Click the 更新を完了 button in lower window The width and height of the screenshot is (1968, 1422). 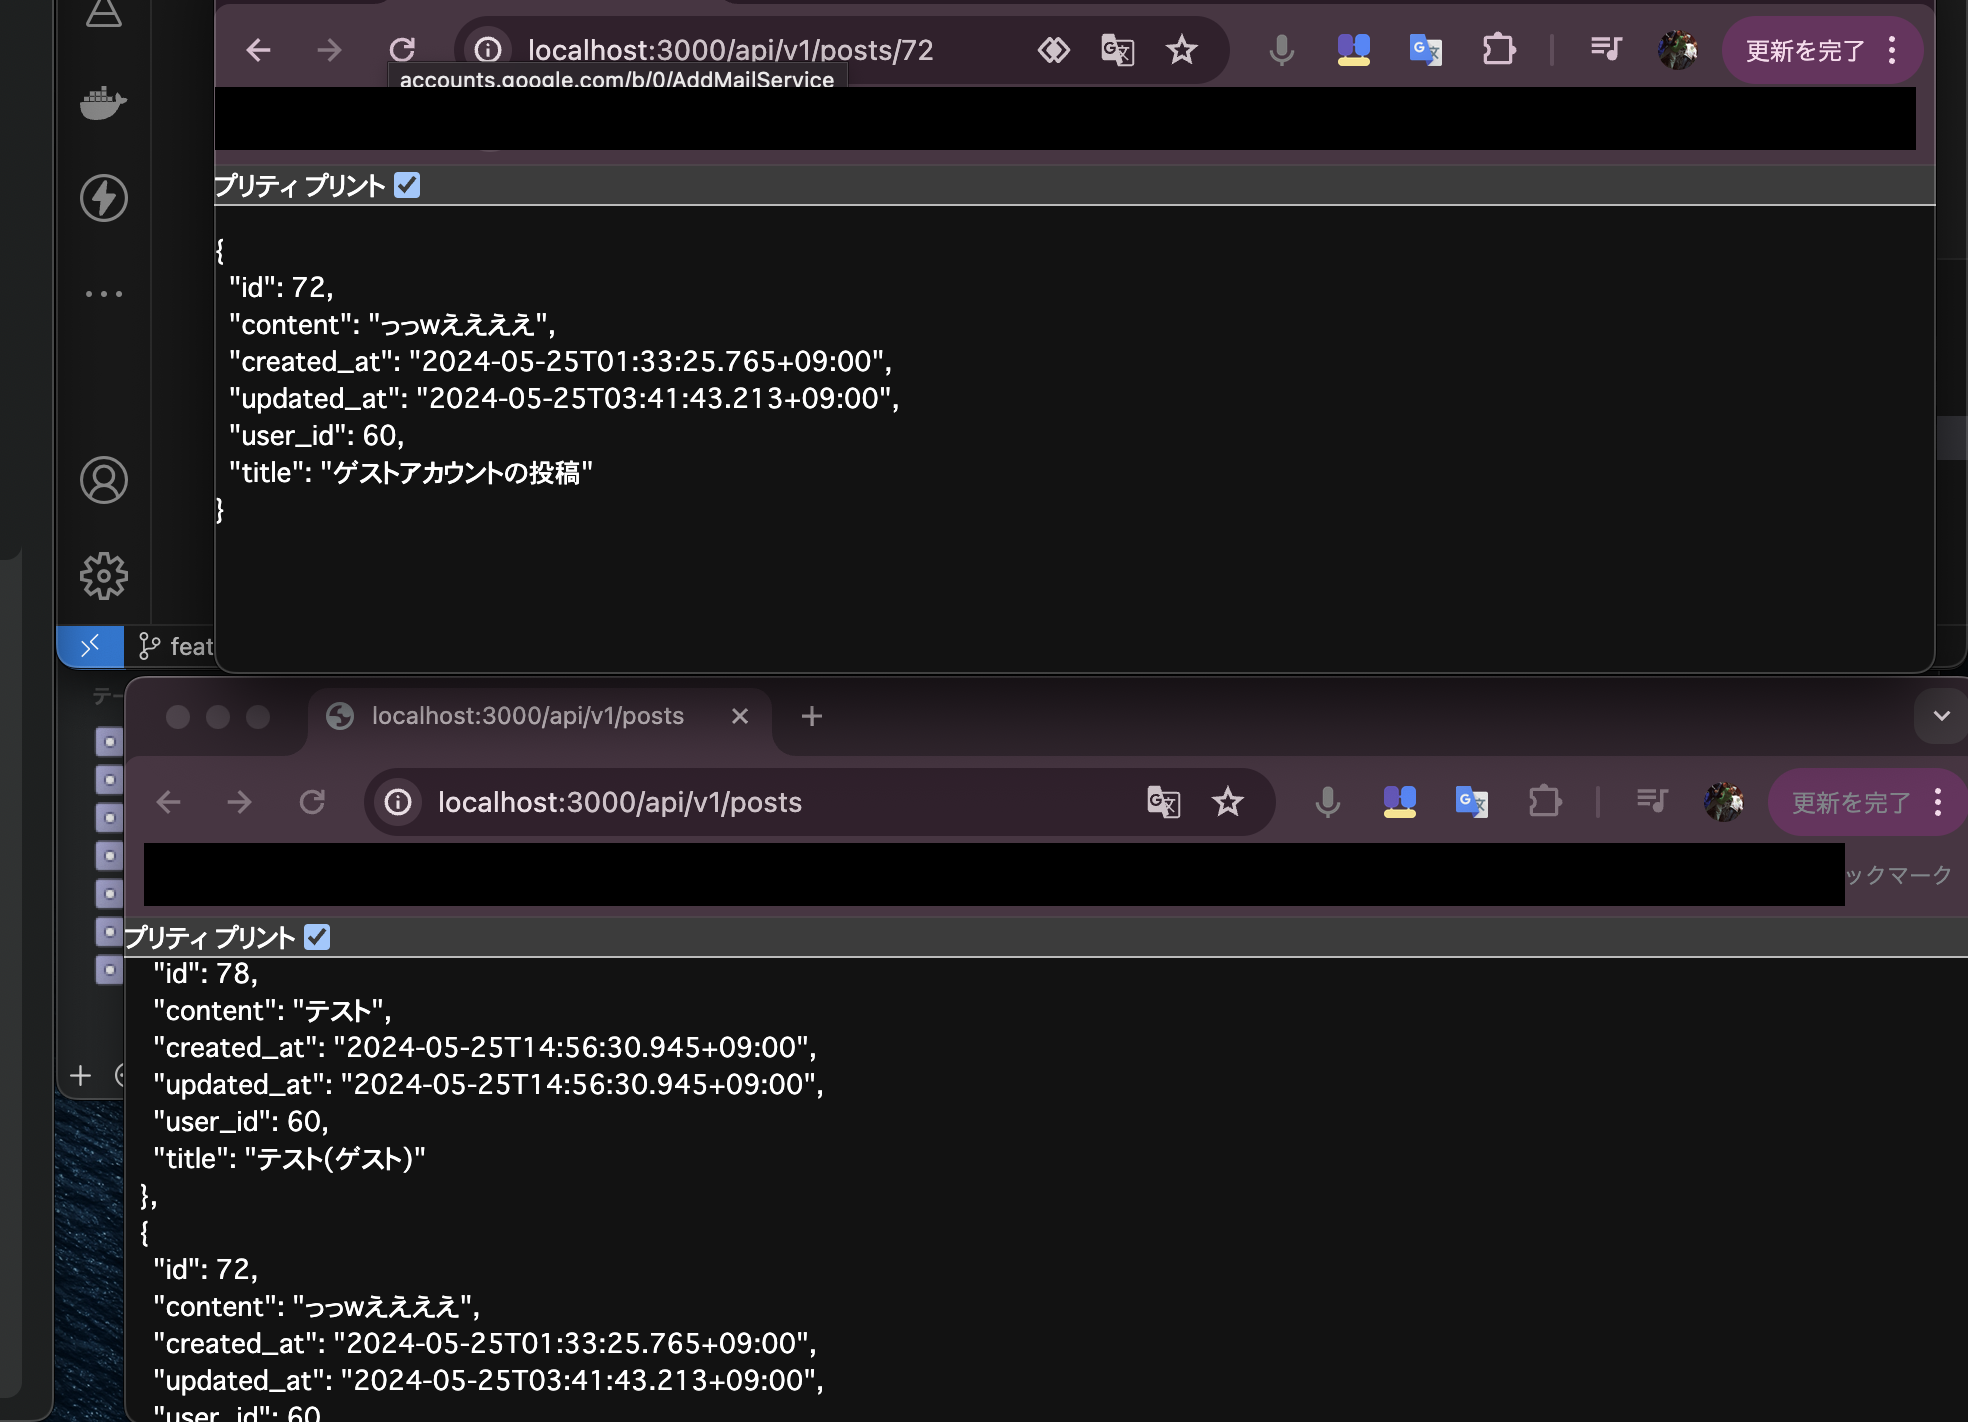[1850, 802]
